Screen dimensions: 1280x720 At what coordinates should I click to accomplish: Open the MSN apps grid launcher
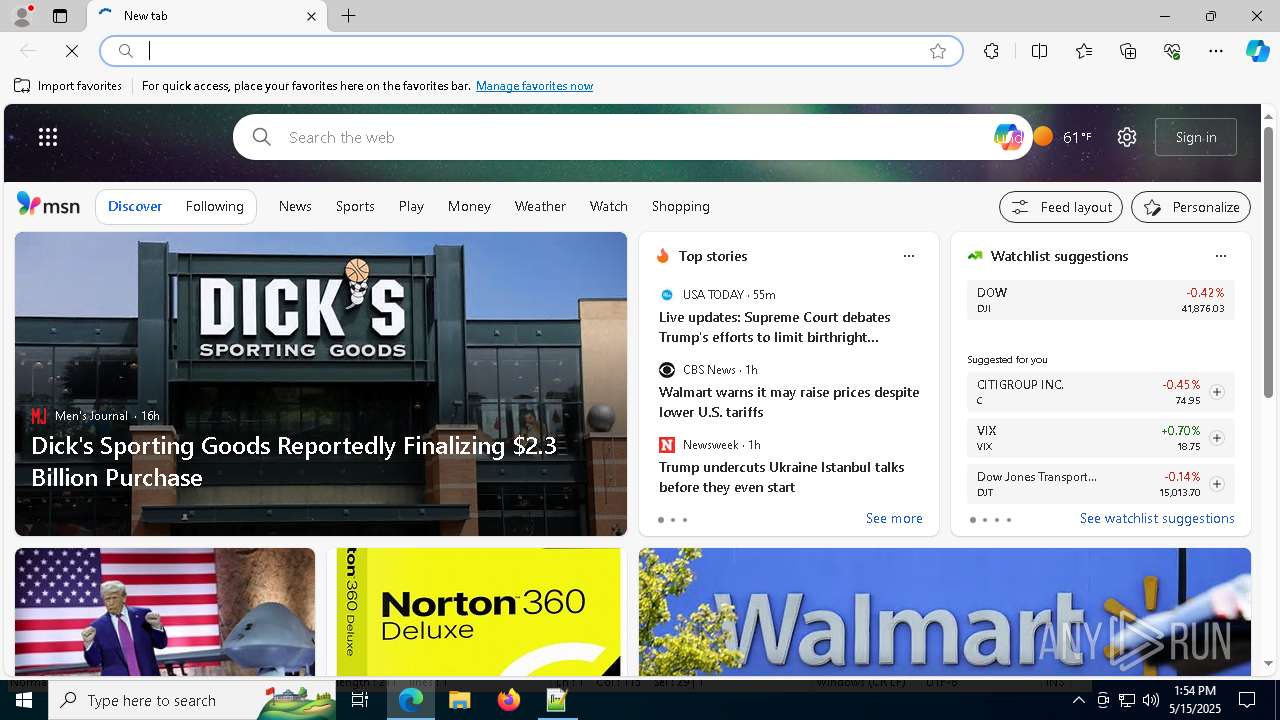[48, 137]
